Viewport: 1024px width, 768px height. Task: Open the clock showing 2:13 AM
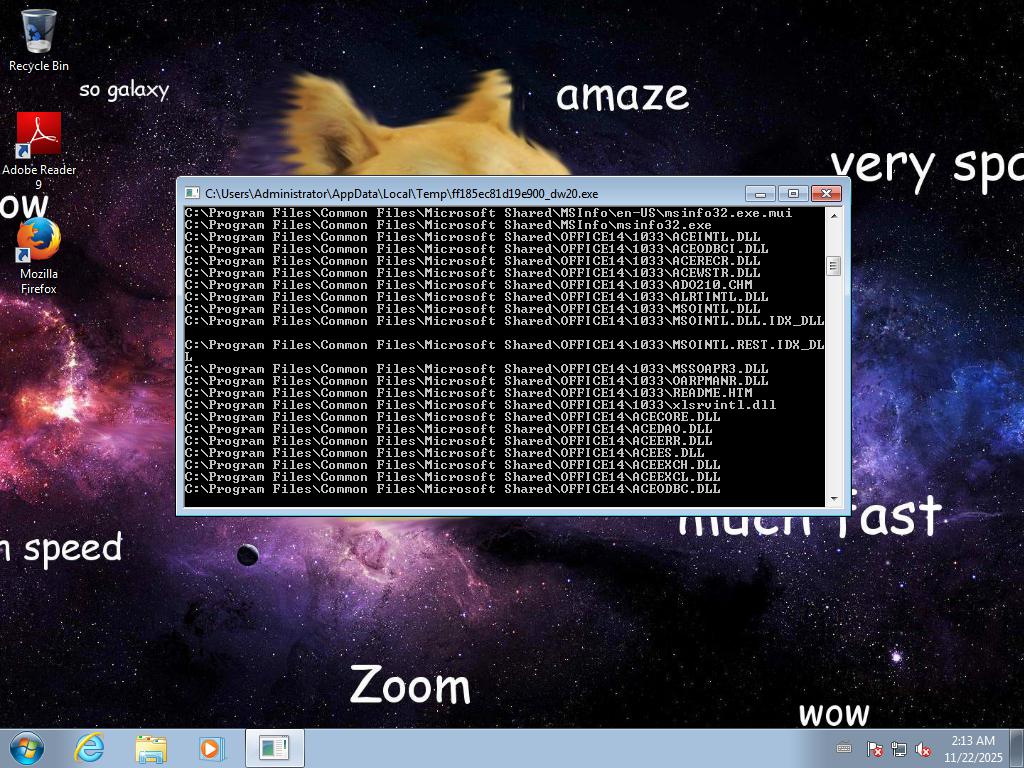pos(972,748)
